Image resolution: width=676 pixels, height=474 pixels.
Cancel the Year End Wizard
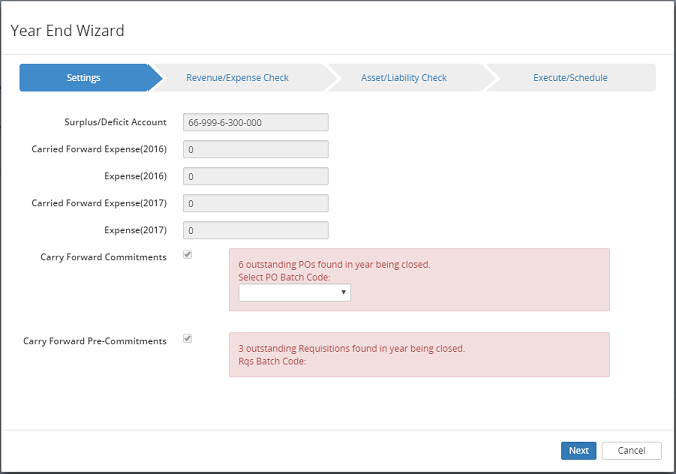point(631,450)
